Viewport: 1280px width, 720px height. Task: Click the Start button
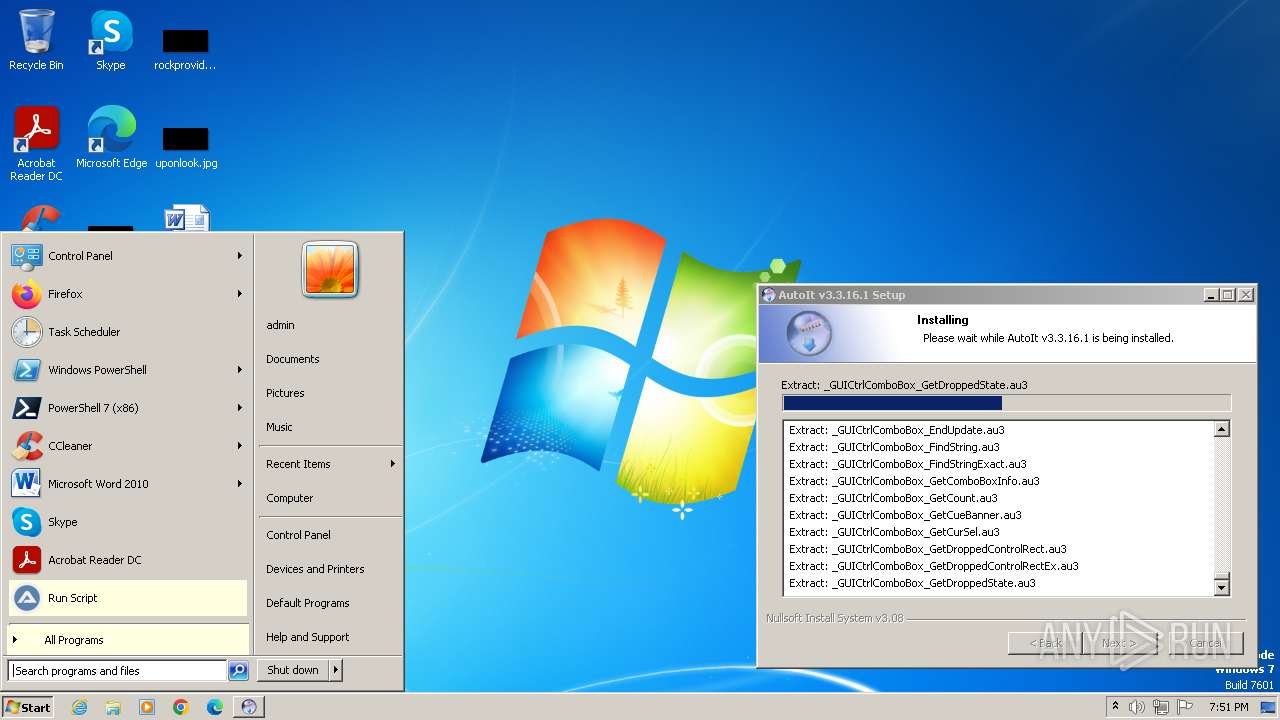[x=28, y=707]
